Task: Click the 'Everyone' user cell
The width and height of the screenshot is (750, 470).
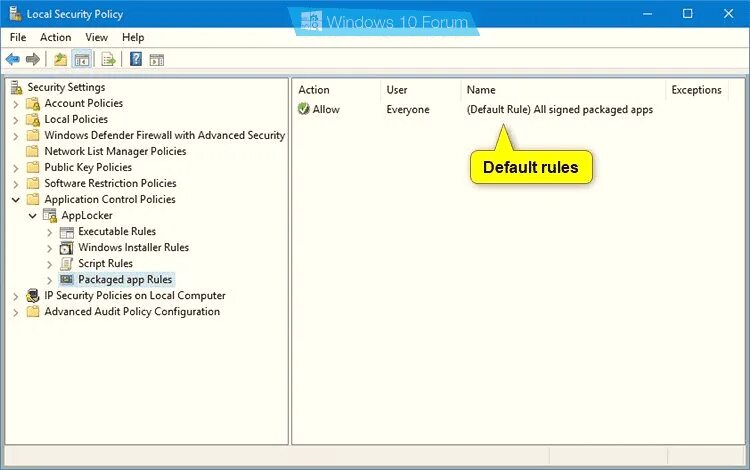Action: coord(408,109)
